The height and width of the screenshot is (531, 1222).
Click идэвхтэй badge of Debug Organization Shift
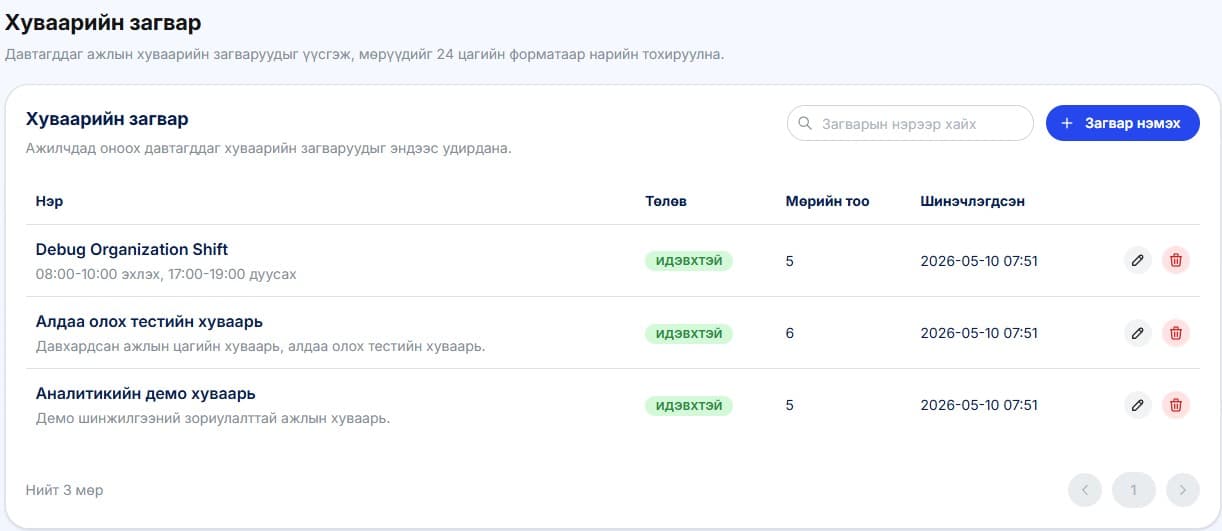point(688,261)
